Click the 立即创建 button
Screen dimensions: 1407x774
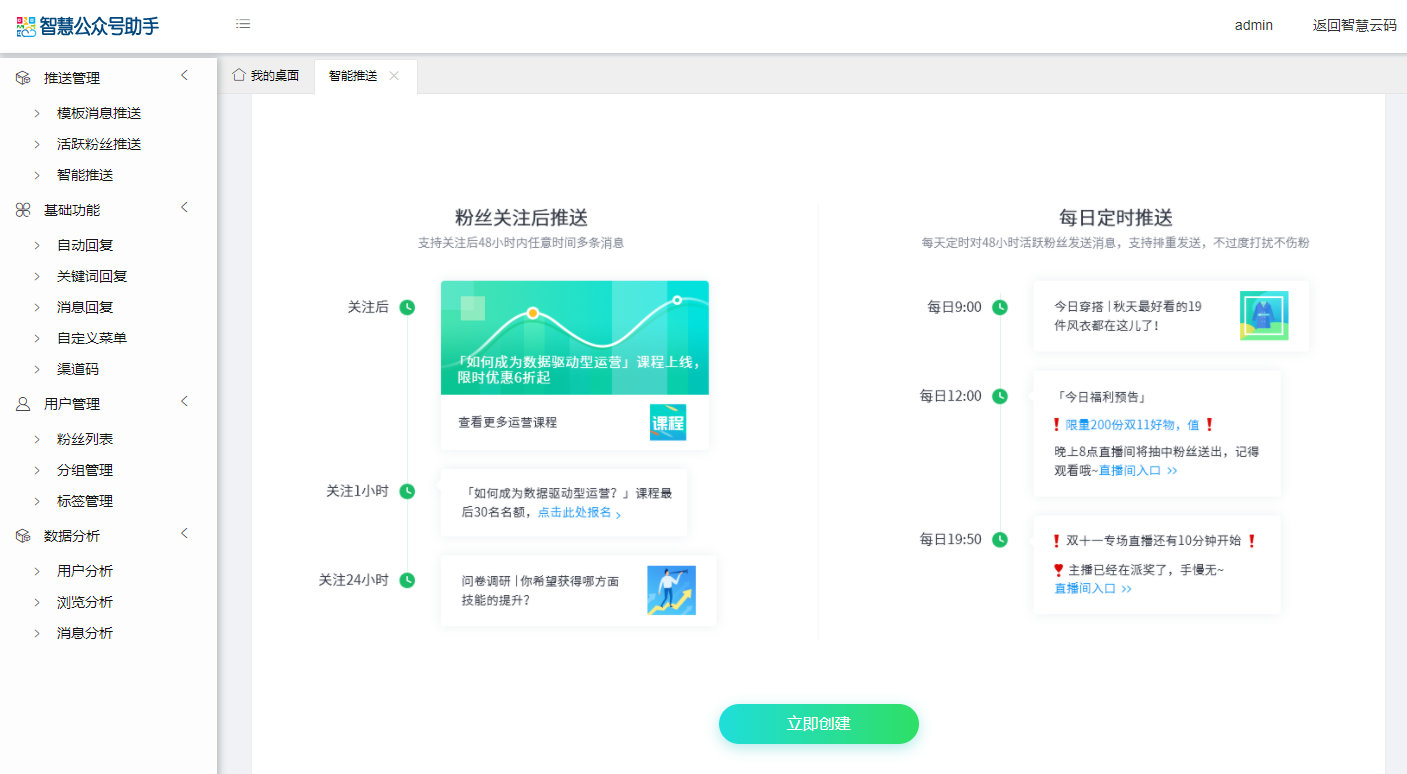(818, 724)
